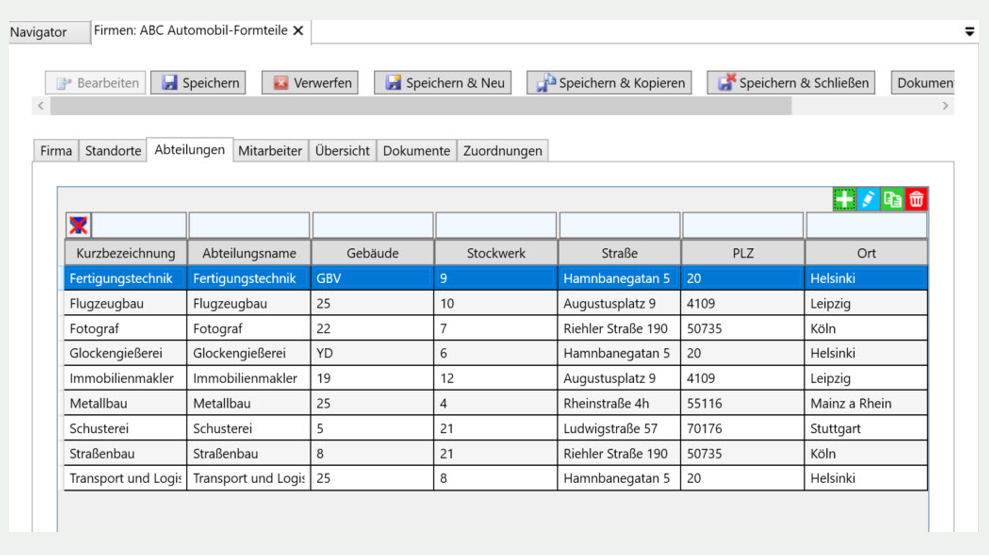989x557 pixels.
Task: Click GBV building cell
Action: (x=373, y=278)
